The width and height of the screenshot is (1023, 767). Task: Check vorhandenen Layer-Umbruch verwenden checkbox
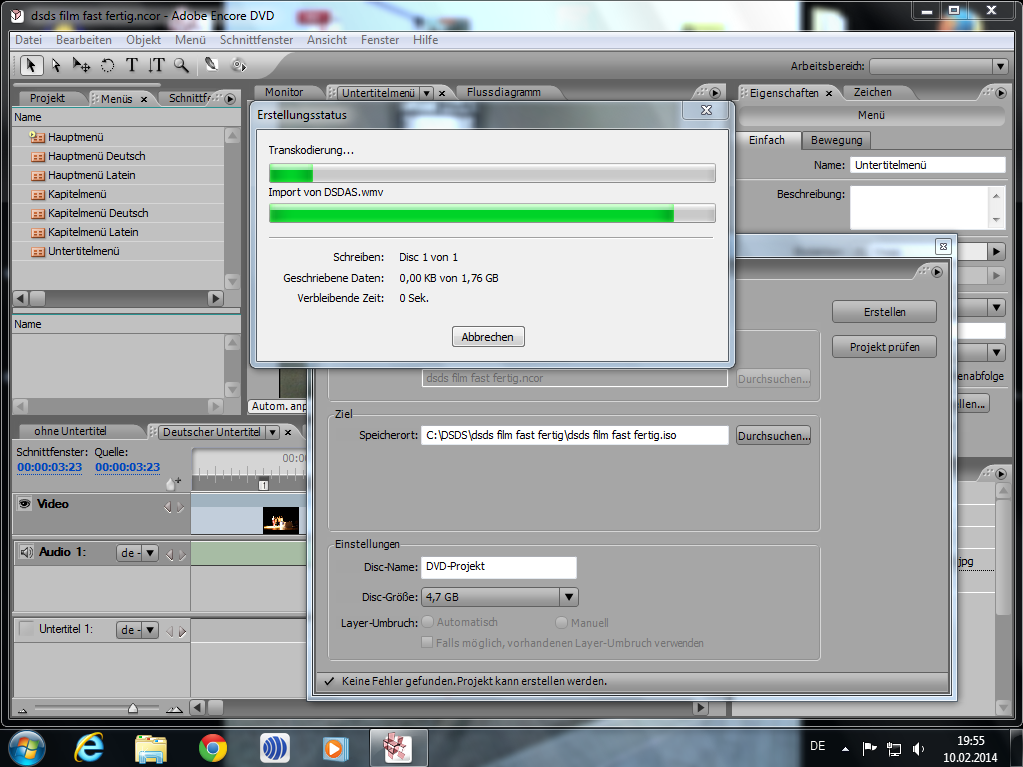[427, 642]
